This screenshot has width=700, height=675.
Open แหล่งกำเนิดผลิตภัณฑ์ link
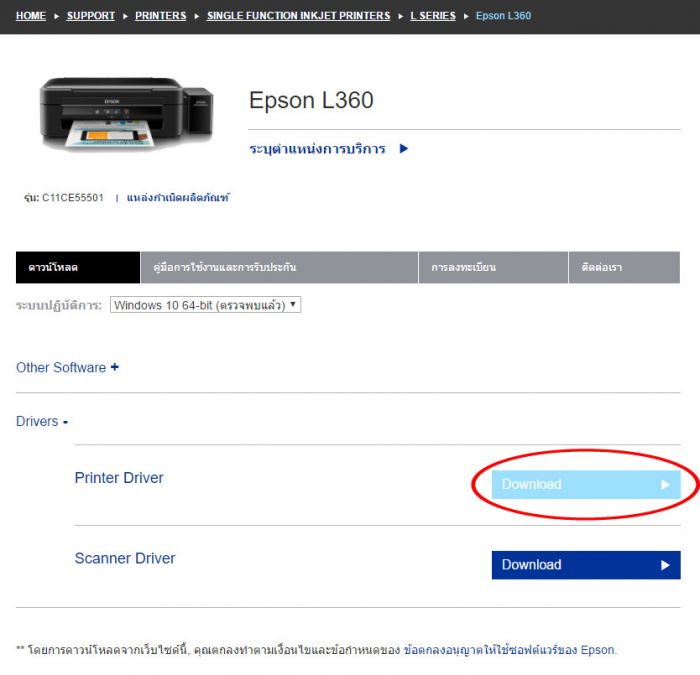178,197
